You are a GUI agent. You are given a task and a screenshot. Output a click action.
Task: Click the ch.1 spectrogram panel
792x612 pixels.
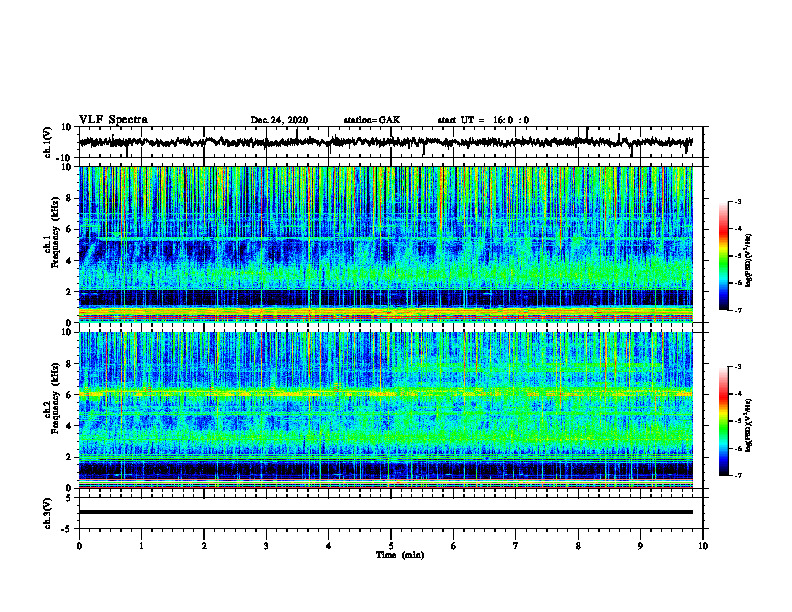pyautogui.click(x=385, y=244)
